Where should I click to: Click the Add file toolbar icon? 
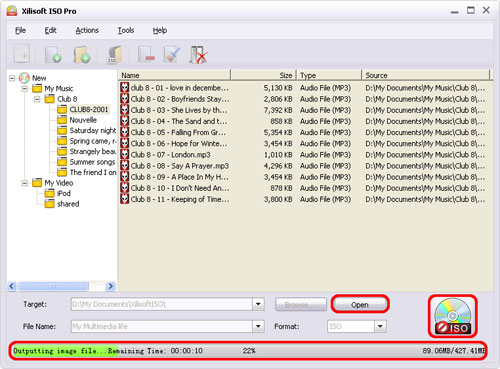53,54
